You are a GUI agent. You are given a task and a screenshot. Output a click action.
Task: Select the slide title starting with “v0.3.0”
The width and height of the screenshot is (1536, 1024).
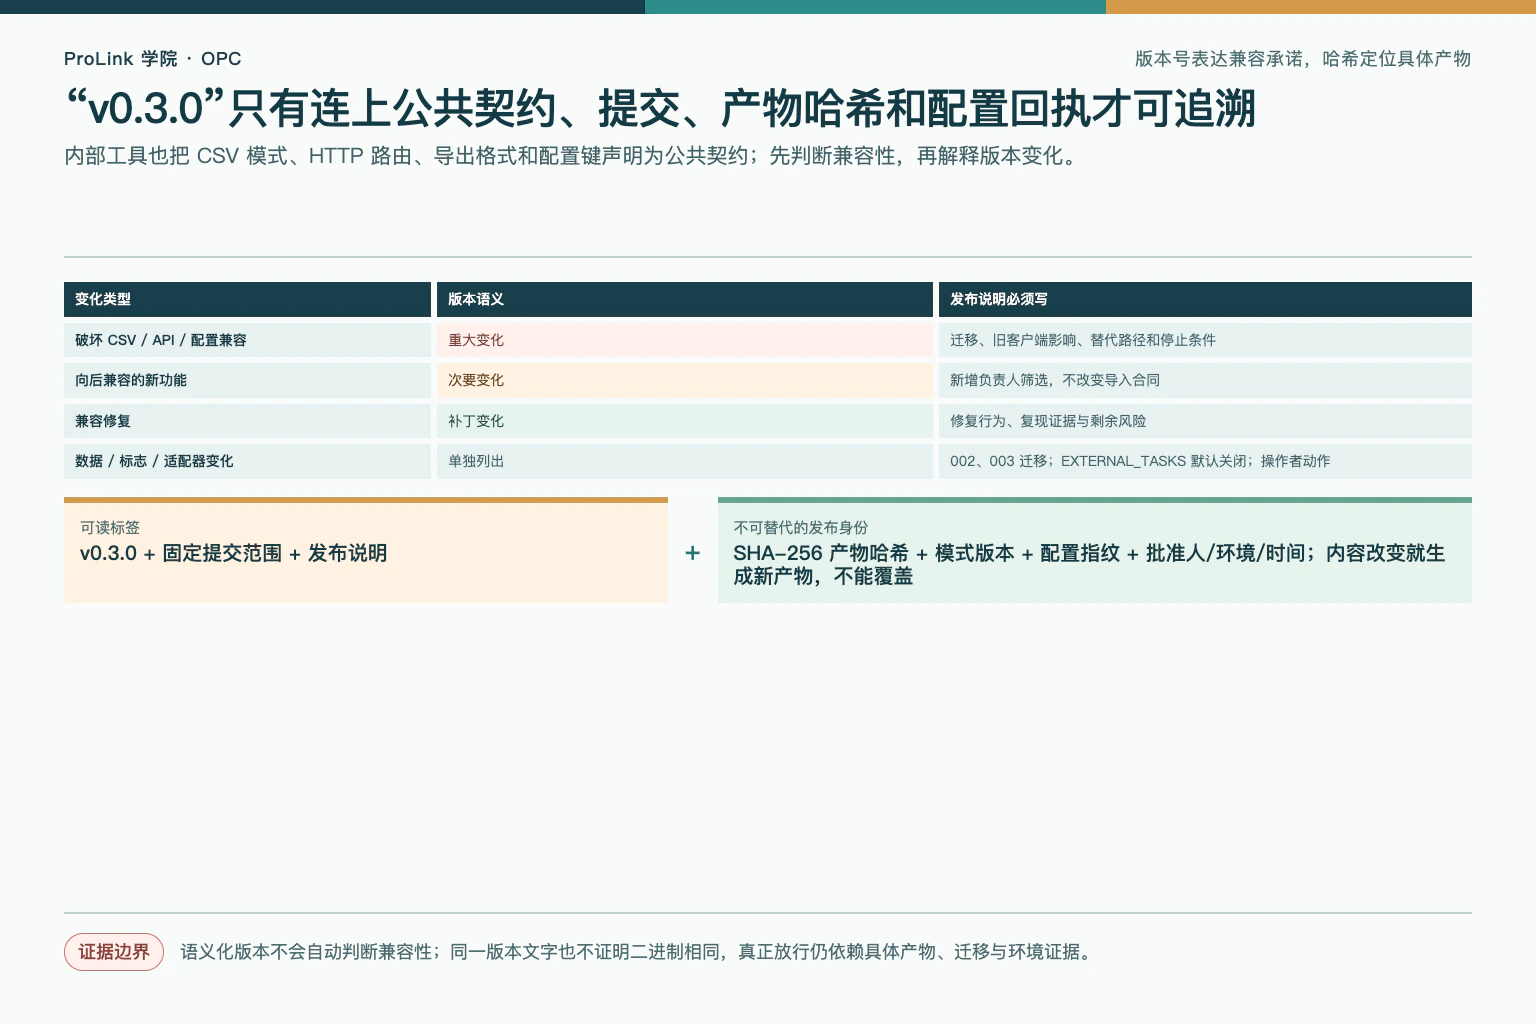(660, 109)
